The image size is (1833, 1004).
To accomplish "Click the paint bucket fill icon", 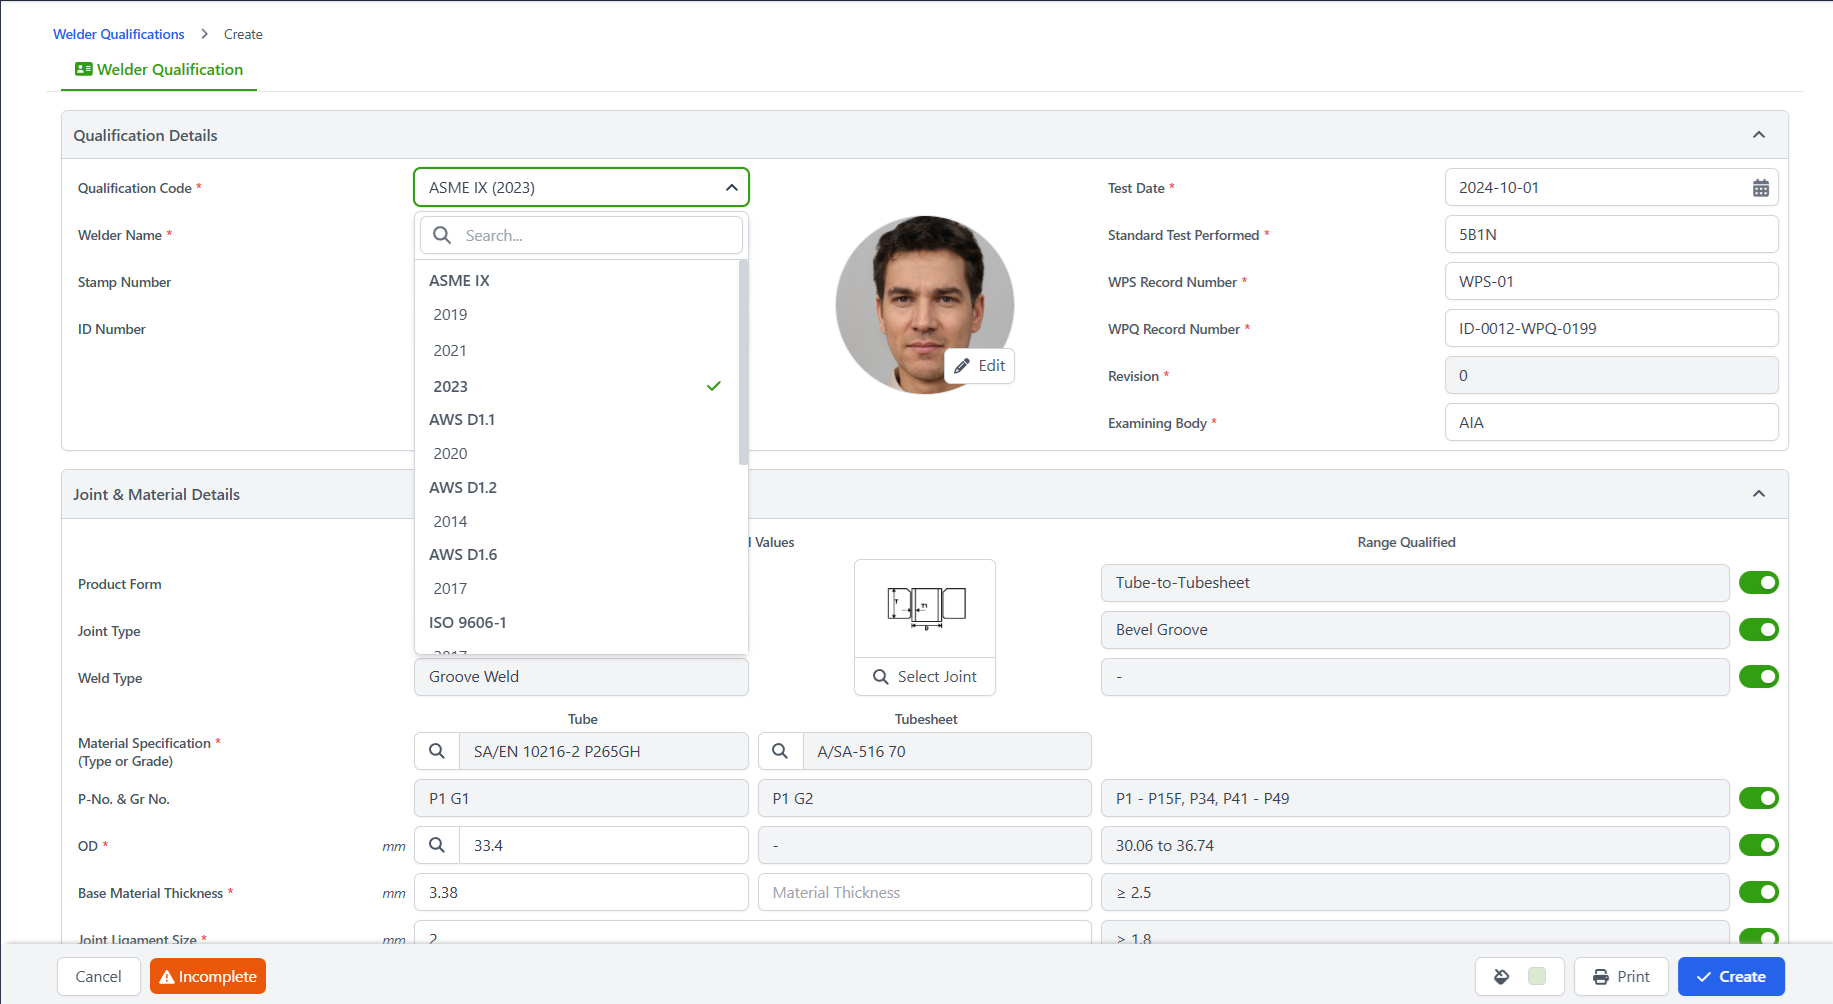I will tap(1501, 977).
